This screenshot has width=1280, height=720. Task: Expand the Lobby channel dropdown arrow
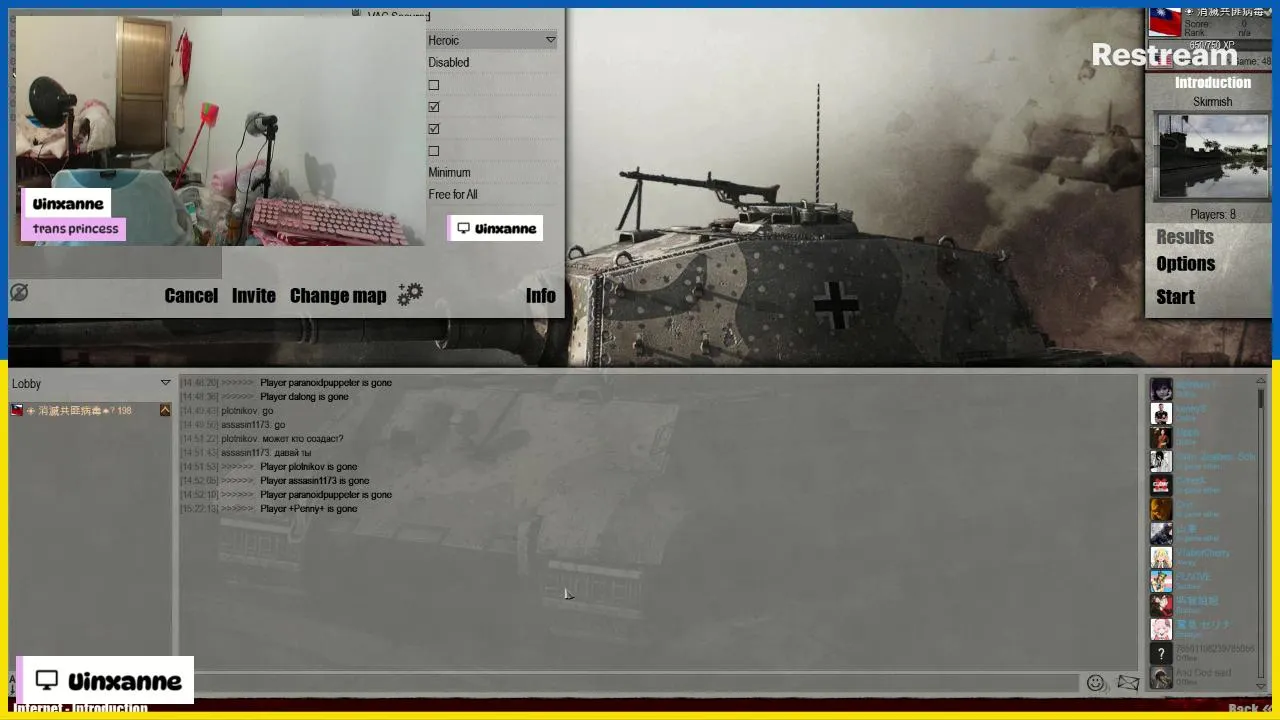coord(165,383)
